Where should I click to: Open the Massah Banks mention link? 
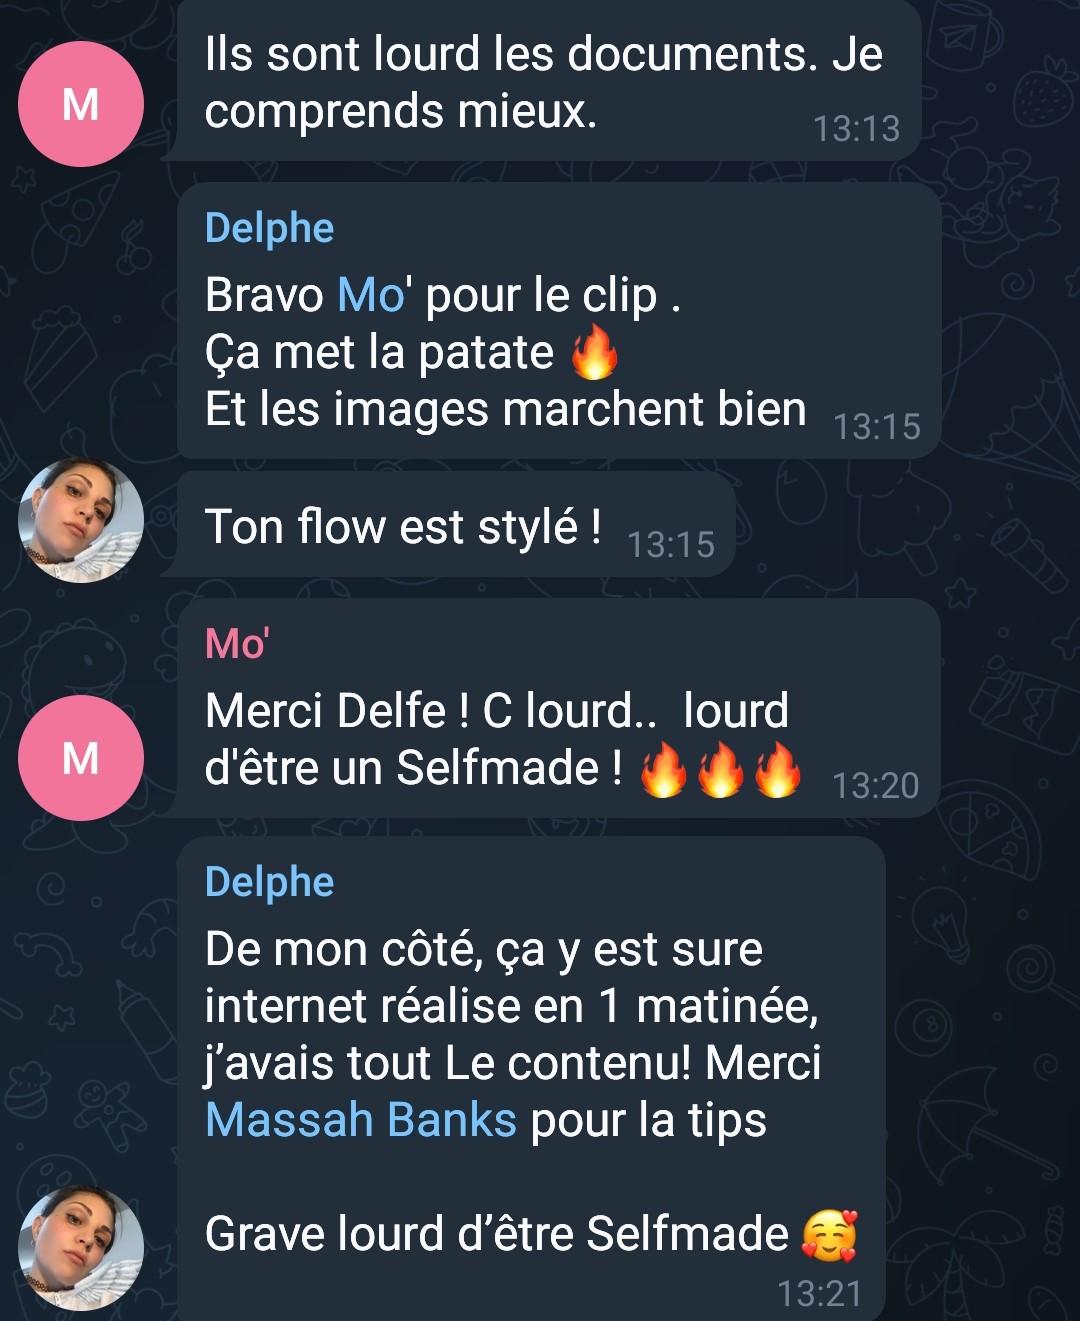click(361, 1120)
